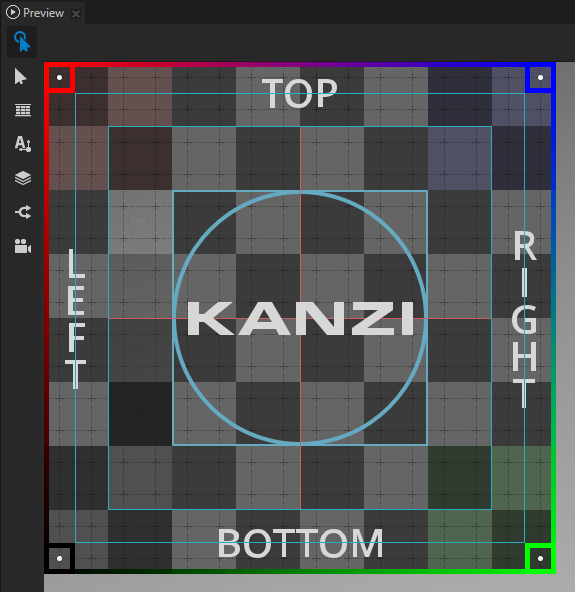Click the KANZI logo in the center
Image resolution: width=575 pixels, height=592 pixels.
(300, 318)
